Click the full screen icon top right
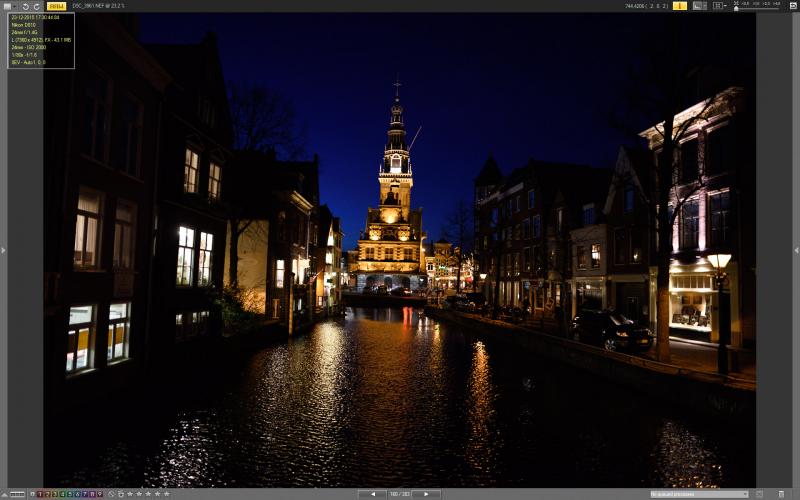This screenshot has width=800, height=500. (793, 6)
